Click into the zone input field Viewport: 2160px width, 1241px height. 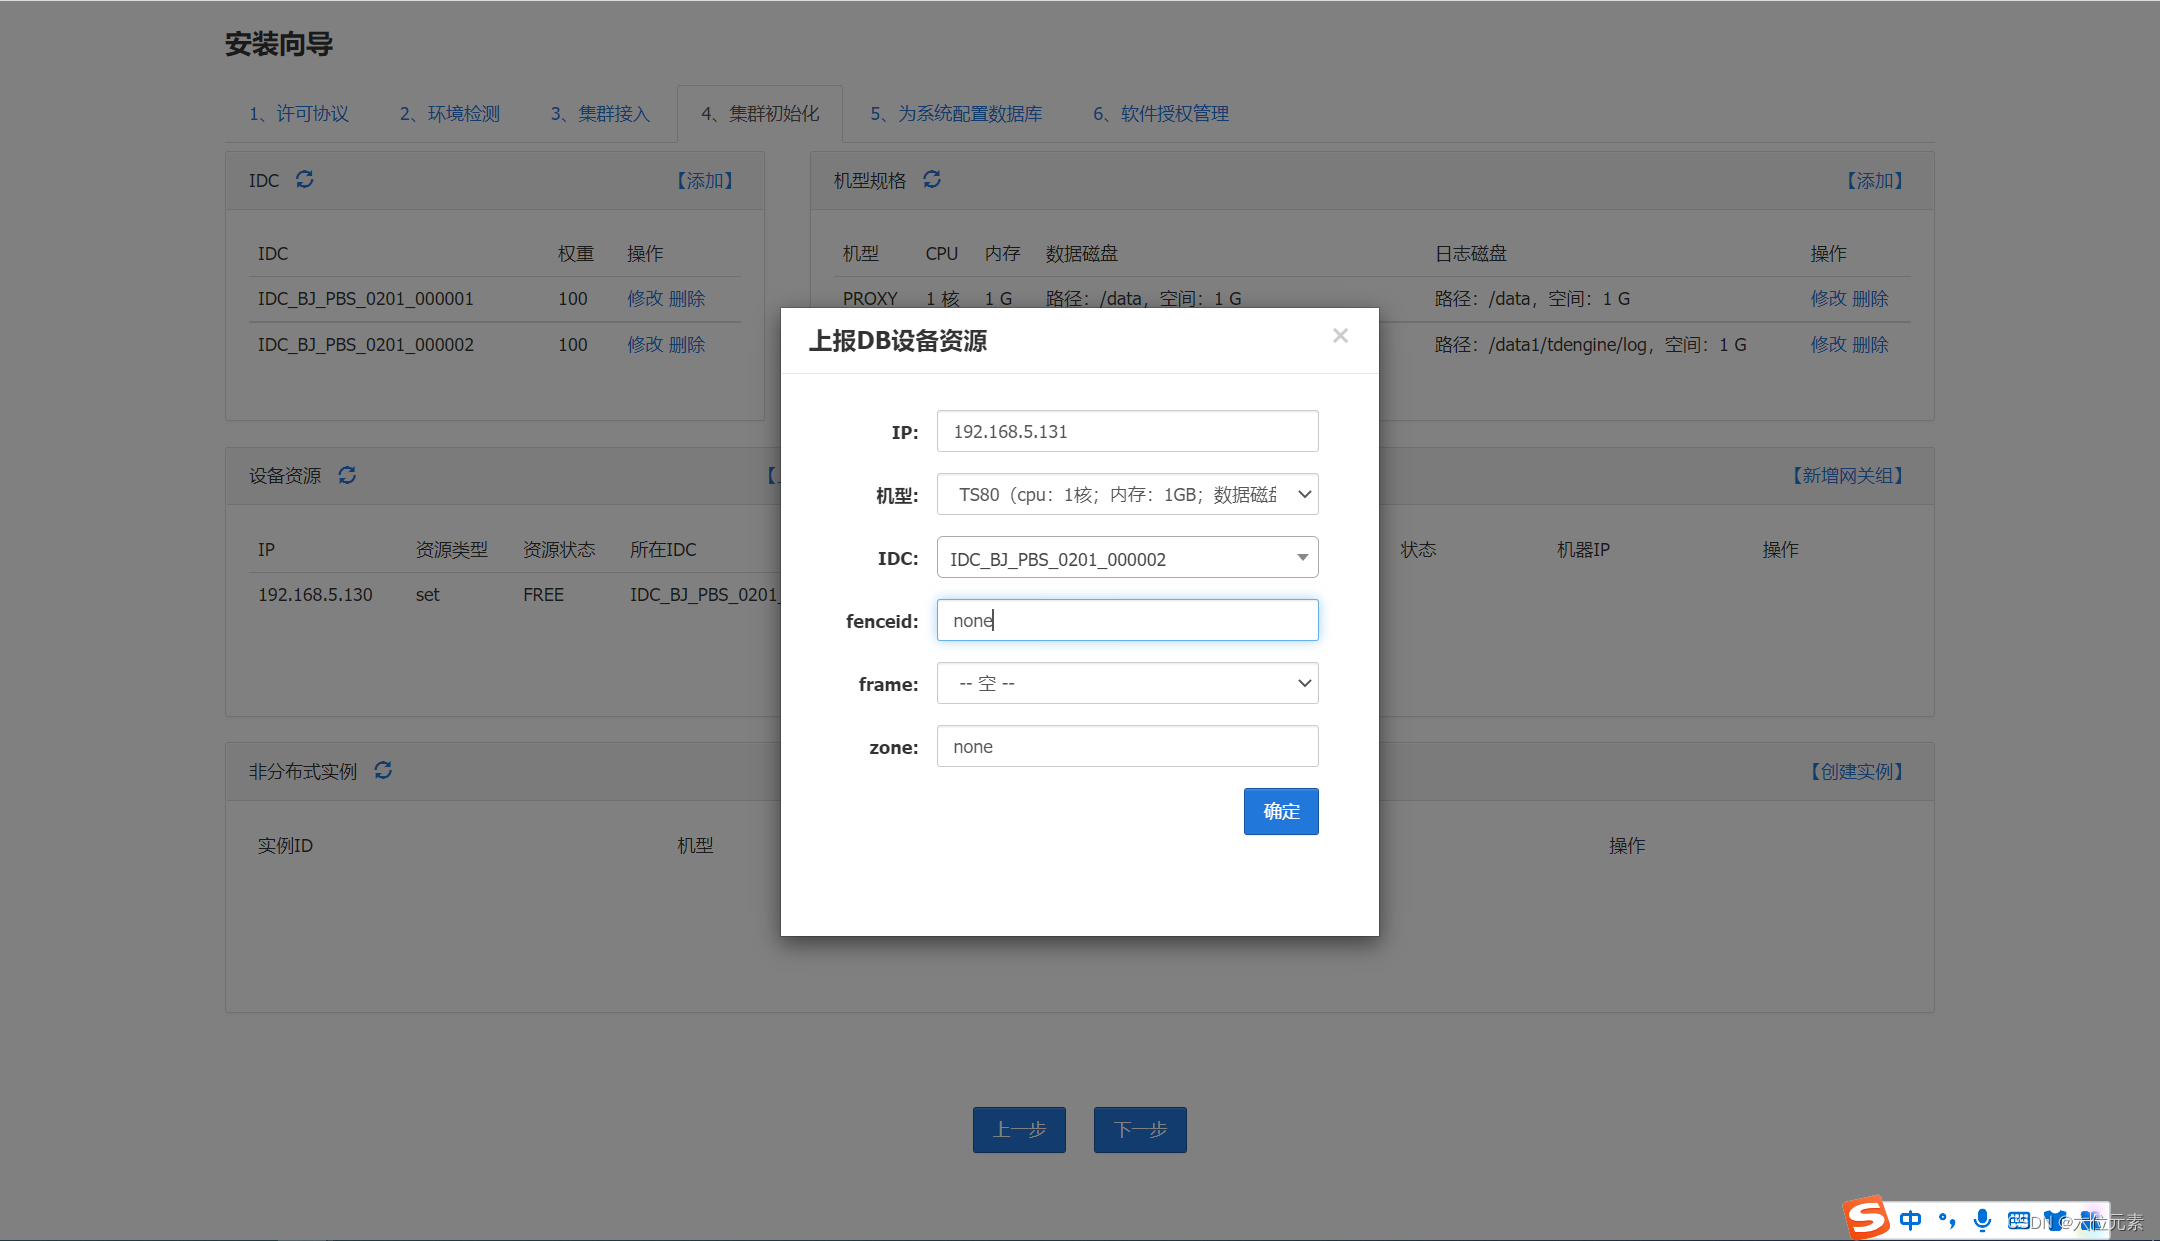1127,747
